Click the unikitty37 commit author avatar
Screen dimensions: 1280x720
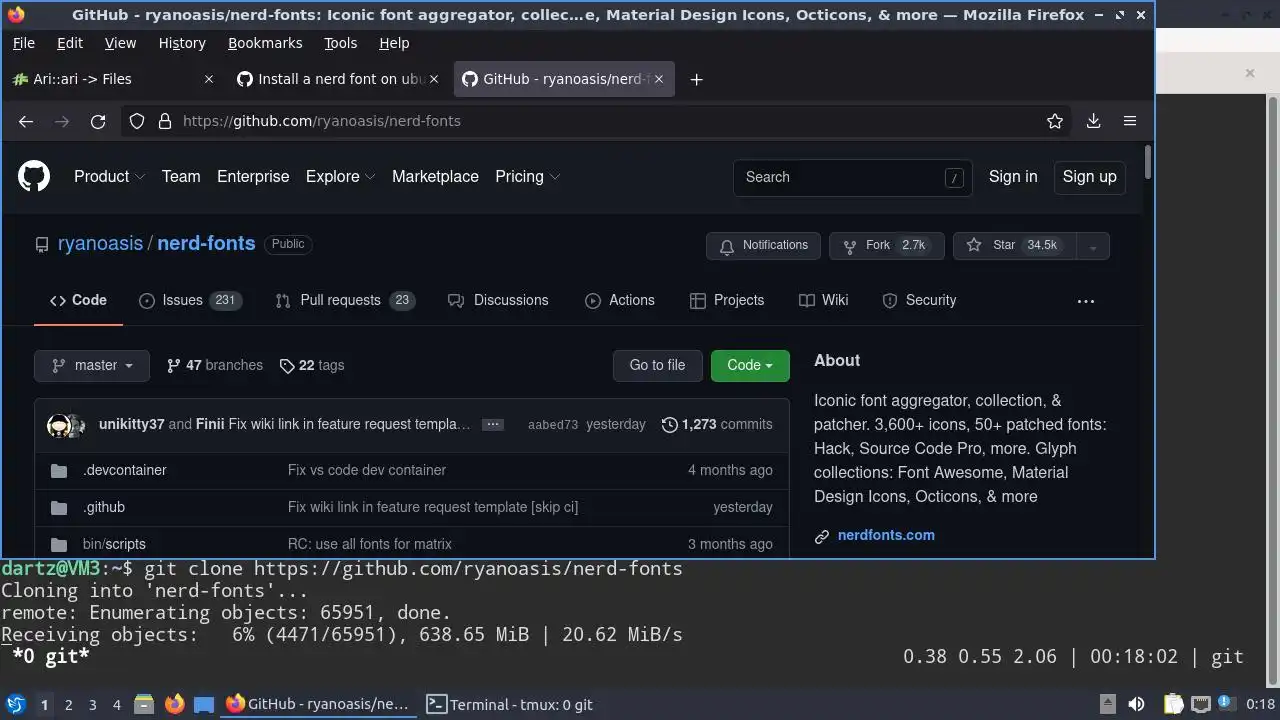[60, 425]
